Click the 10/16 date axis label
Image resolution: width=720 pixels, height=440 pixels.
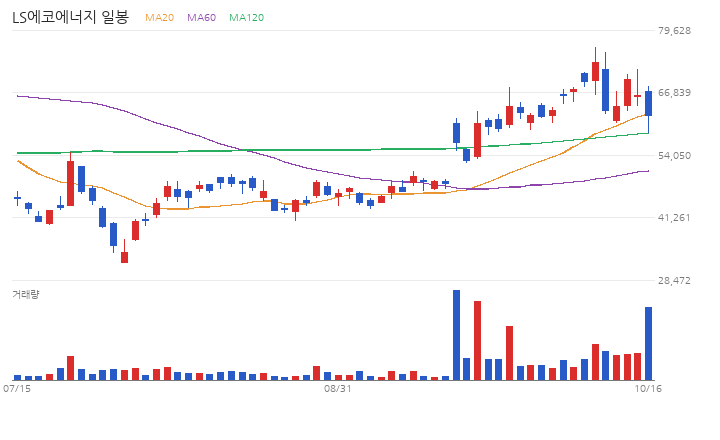pyautogui.click(x=648, y=389)
